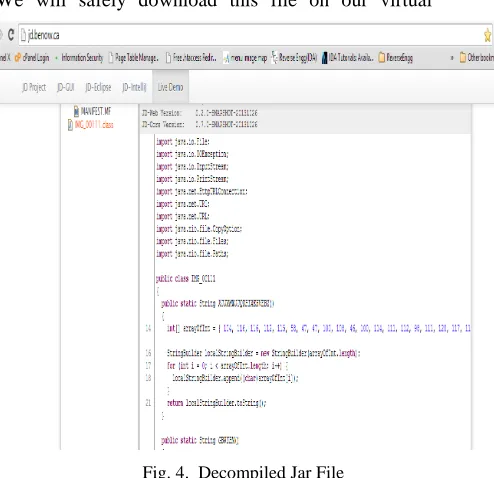The width and height of the screenshot is (494, 478).
Task: Click line number 14 in the gutter
Action: point(148,328)
